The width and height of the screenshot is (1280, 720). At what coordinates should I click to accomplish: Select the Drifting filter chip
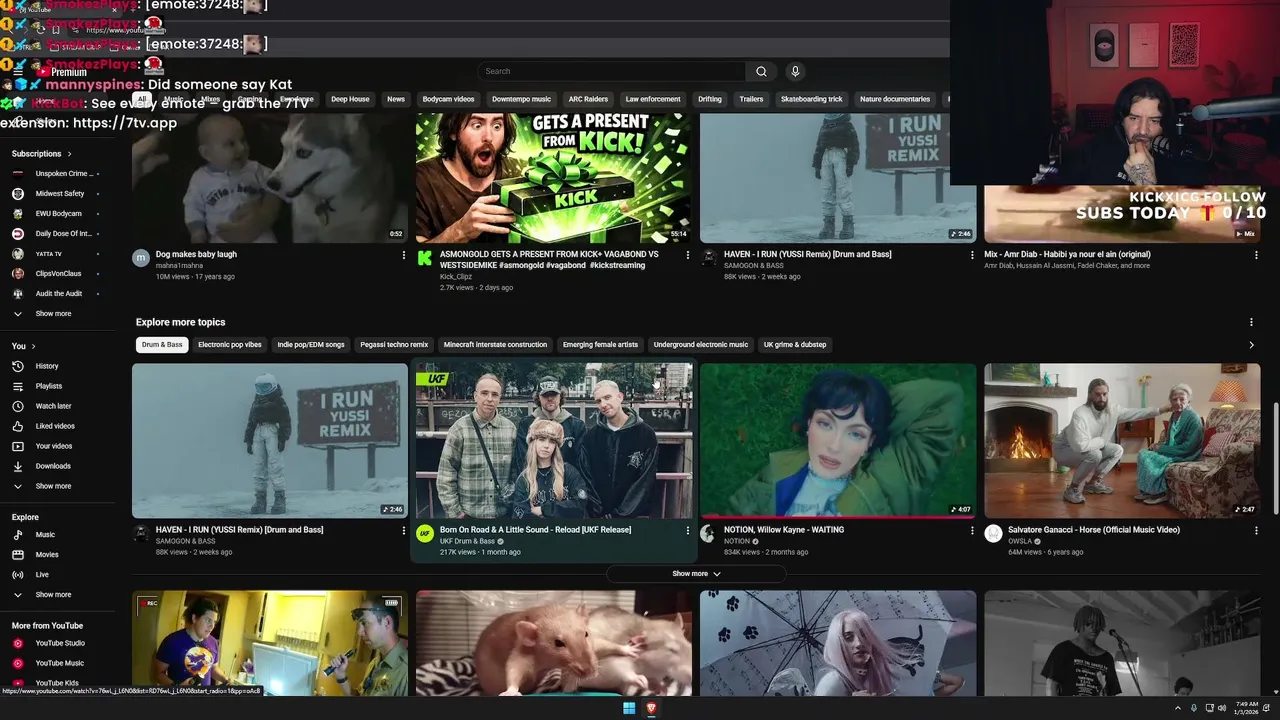[710, 99]
